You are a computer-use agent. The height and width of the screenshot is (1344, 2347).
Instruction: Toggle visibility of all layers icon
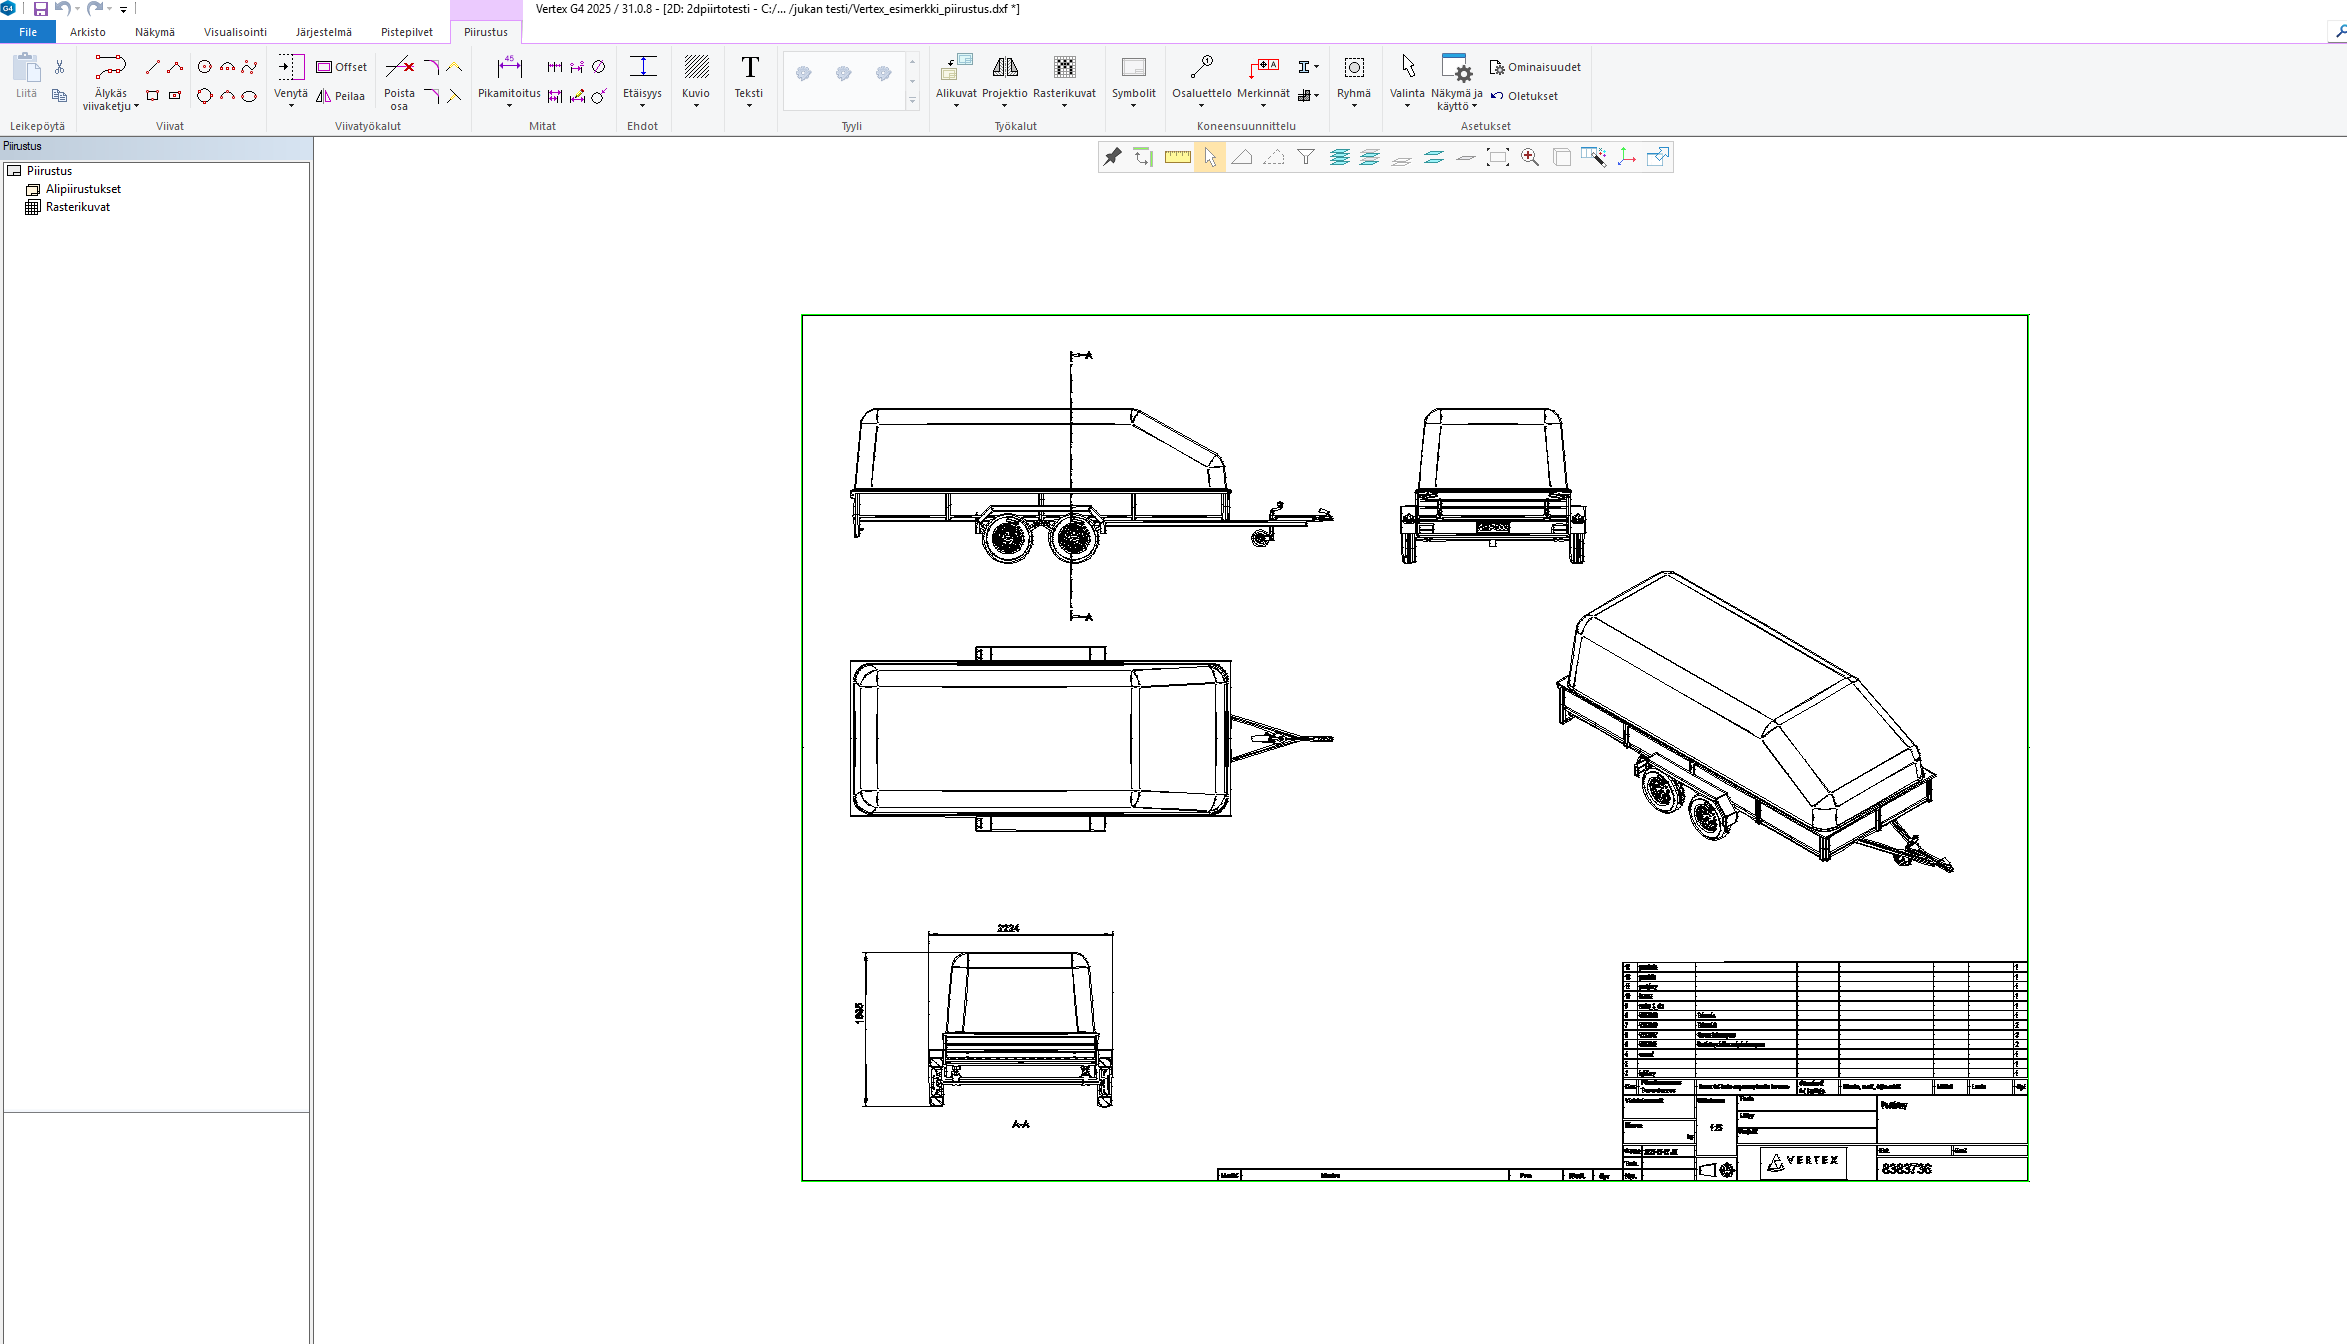(x=1339, y=157)
